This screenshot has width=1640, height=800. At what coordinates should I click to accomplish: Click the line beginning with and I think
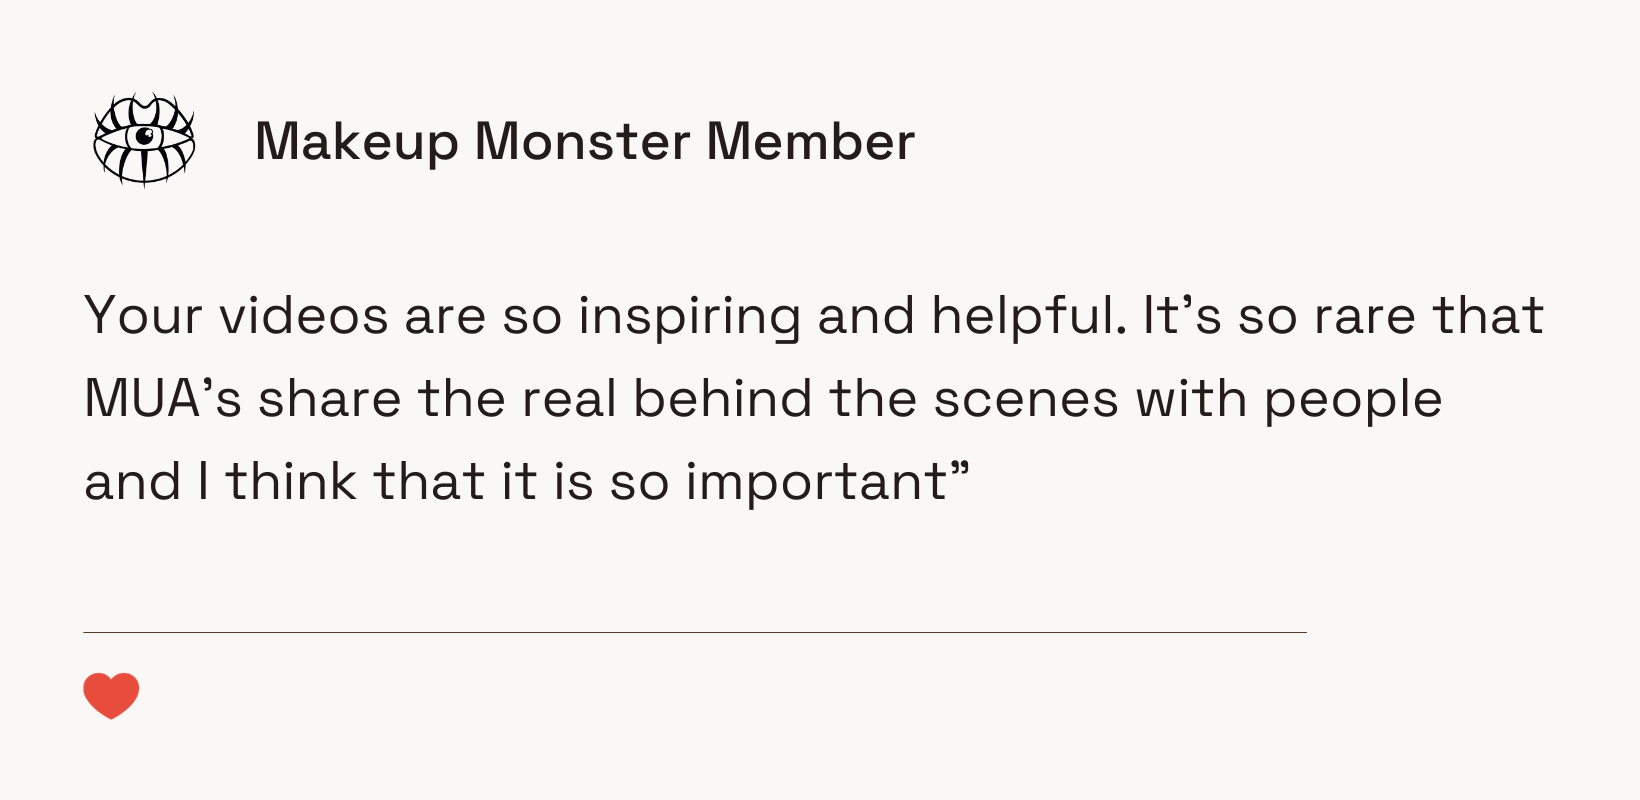[x=527, y=483]
